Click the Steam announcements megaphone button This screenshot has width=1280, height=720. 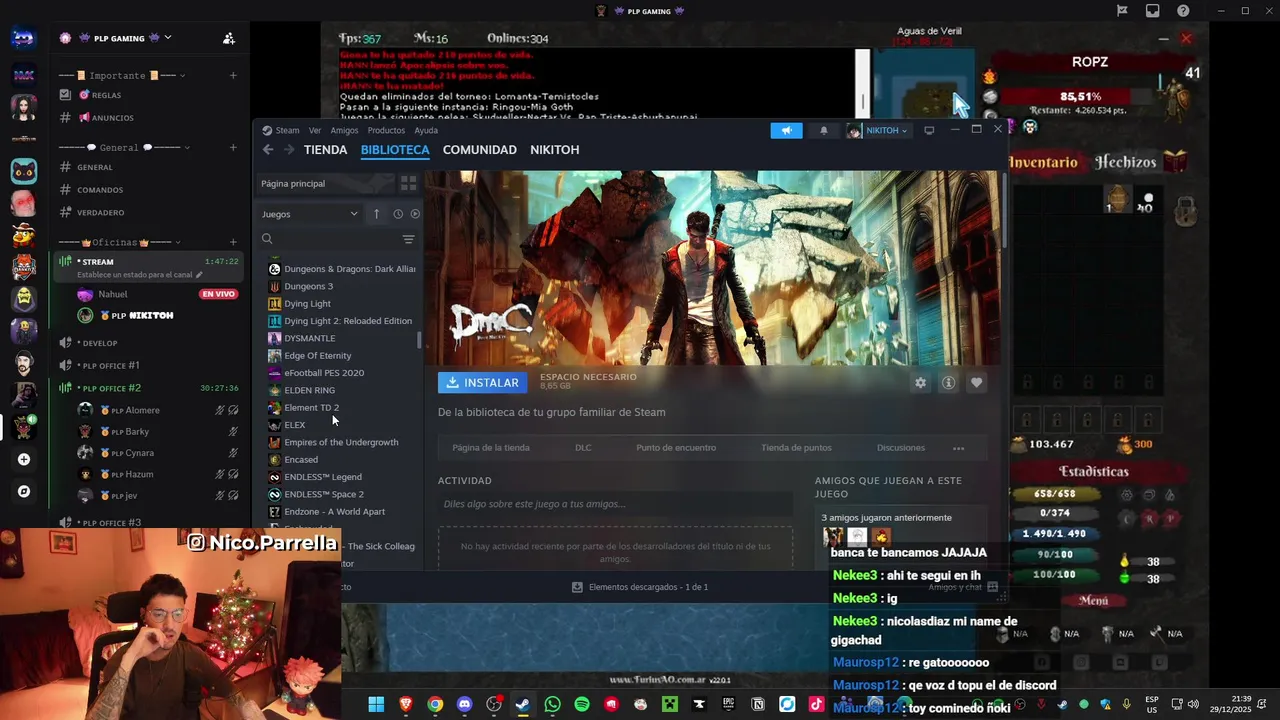pos(786,130)
